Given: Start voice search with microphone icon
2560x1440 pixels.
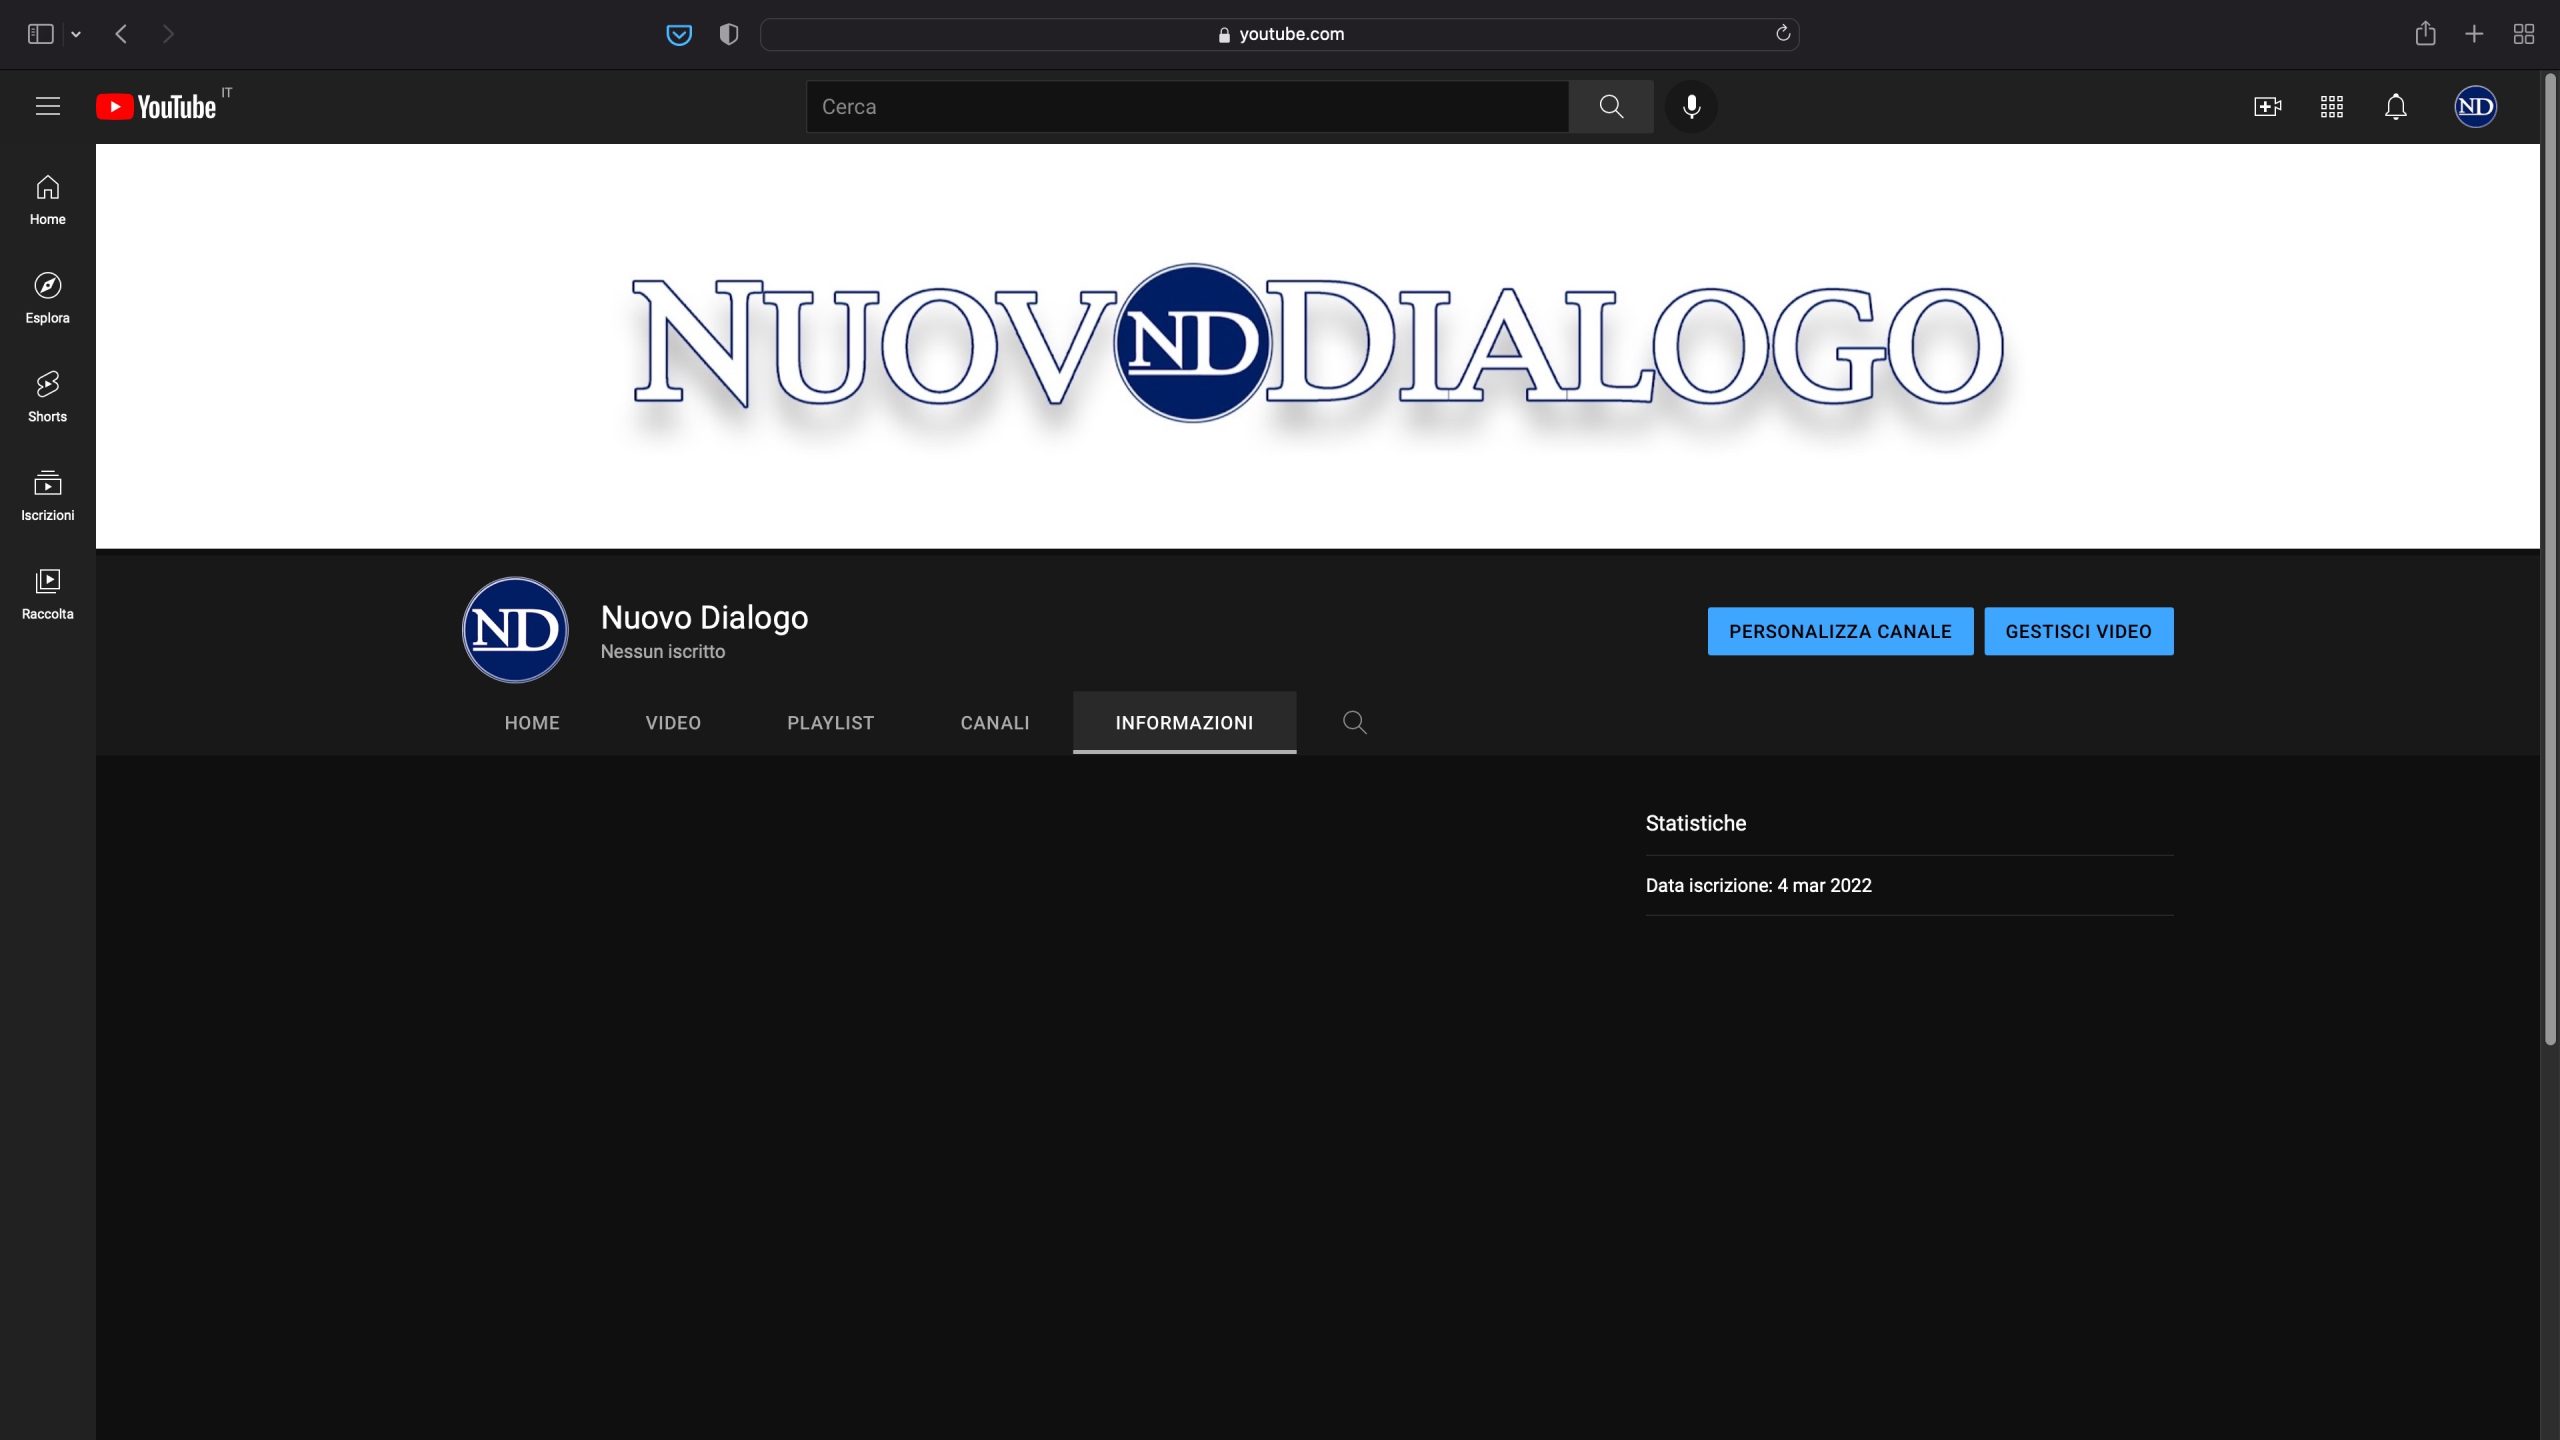Looking at the screenshot, I should pyautogui.click(x=1691, y=106).
